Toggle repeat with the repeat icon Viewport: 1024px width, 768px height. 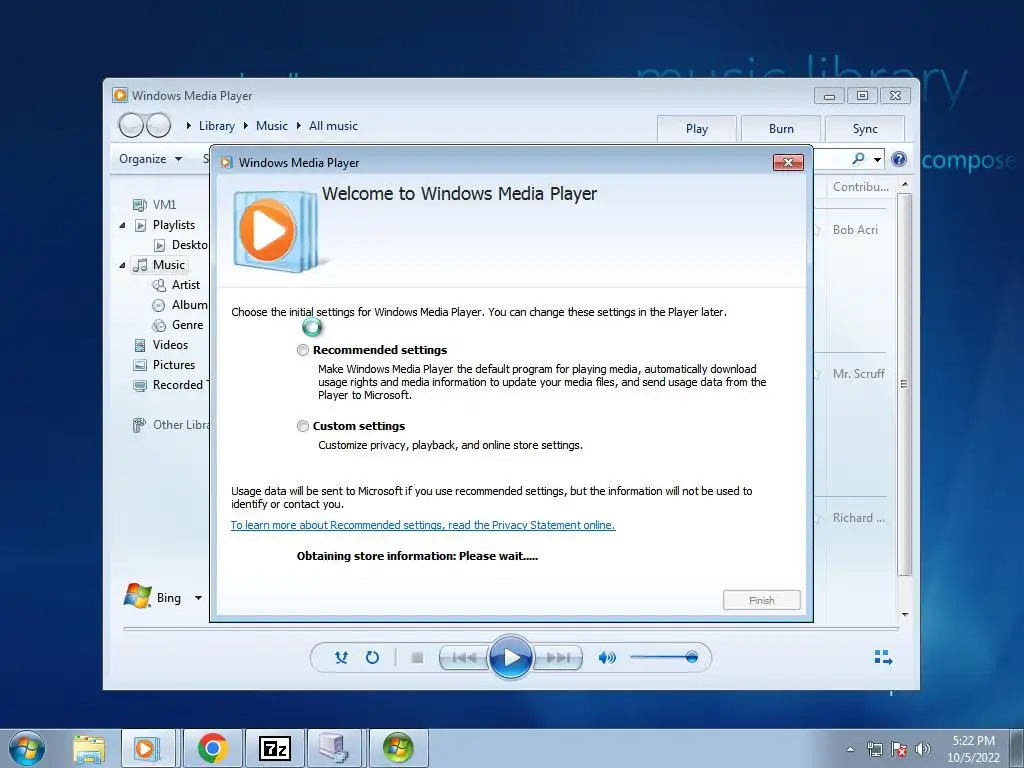click(x=372, y=658)
